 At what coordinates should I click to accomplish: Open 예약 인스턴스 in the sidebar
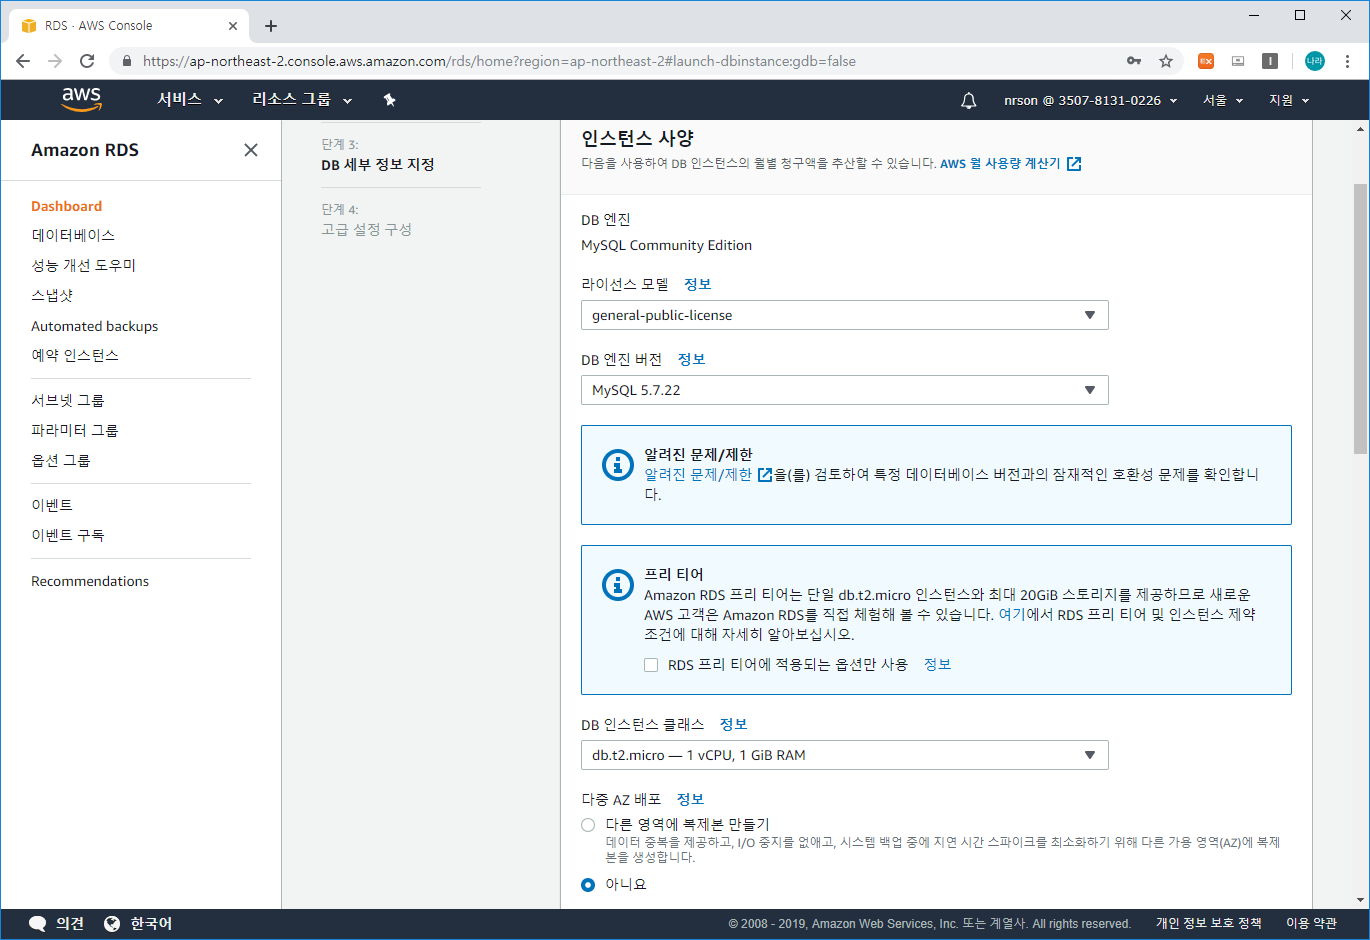pos(75,355)
